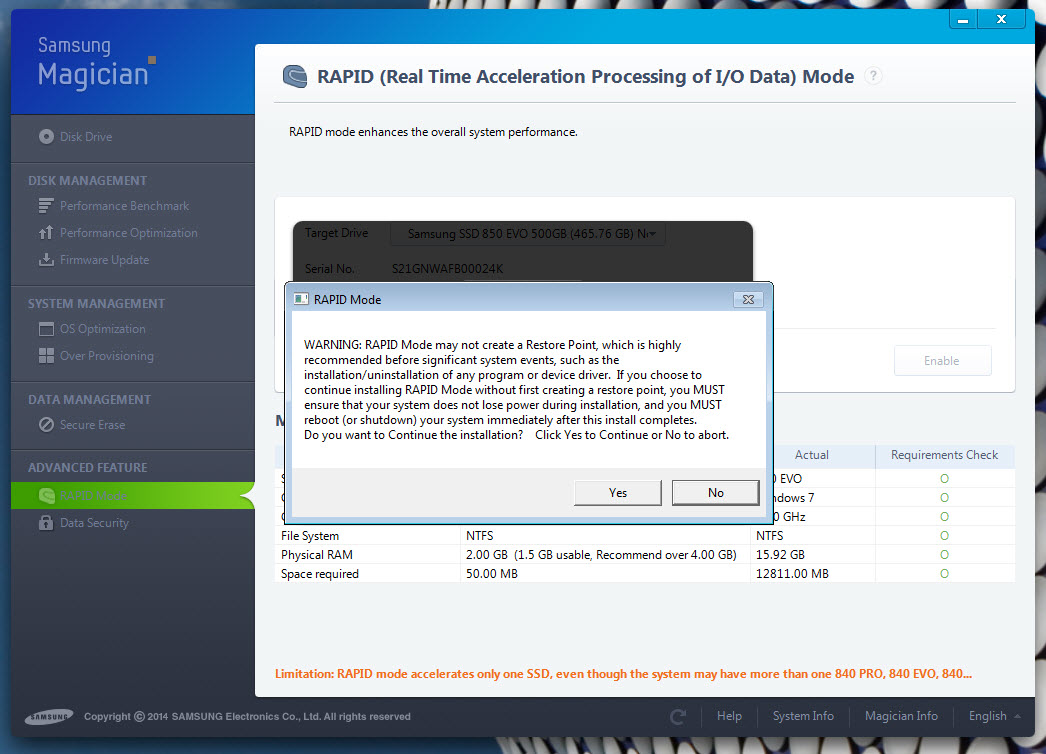Viewport: 1046px width, 754px height.
Task: Close the Samsung Magician window
Action: coord(1001,19)
